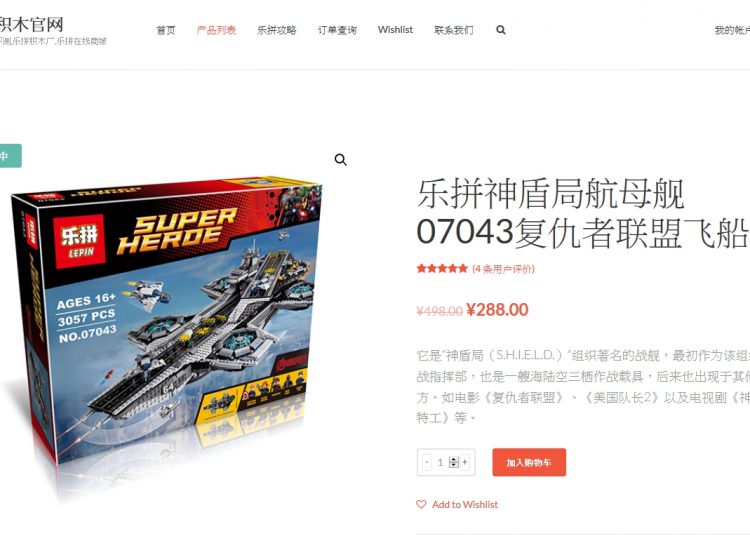This screenshot has width=750, height=536.
Task: Zoom the product image with magnifier icon
Action: tap(340, 159)
